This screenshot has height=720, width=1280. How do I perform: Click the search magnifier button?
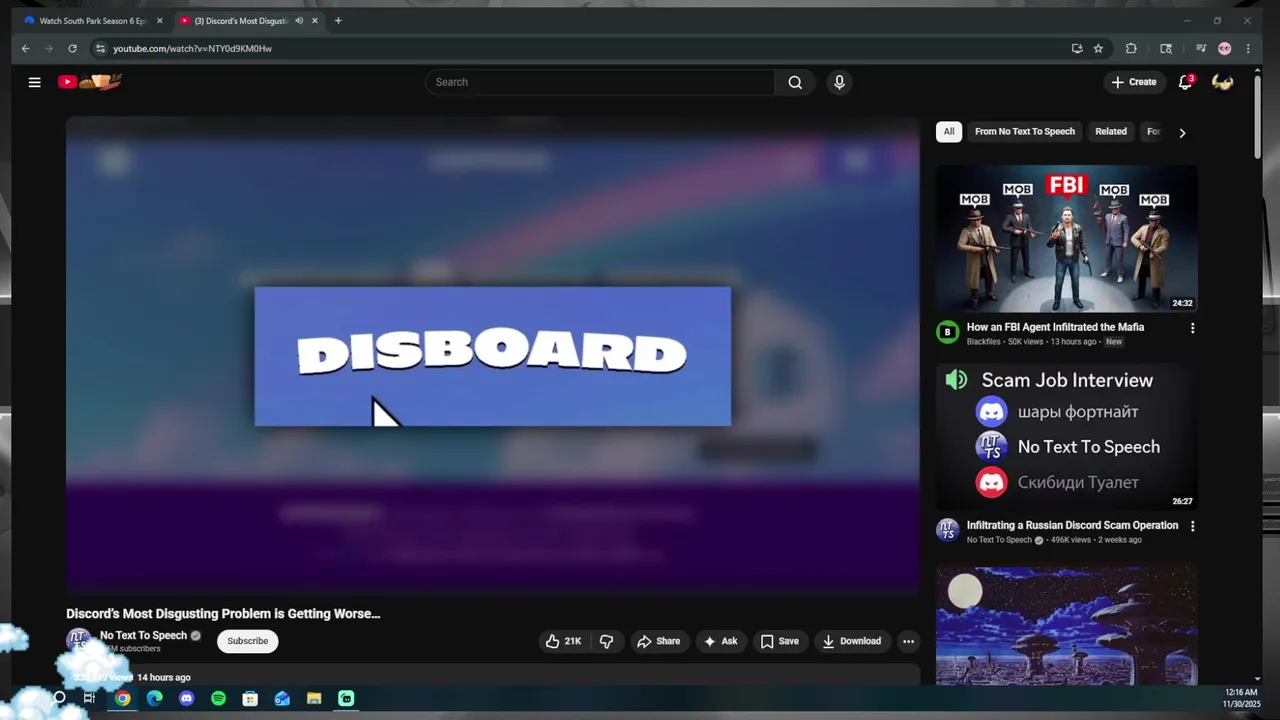pyautogui.click(x=795, y=82)
